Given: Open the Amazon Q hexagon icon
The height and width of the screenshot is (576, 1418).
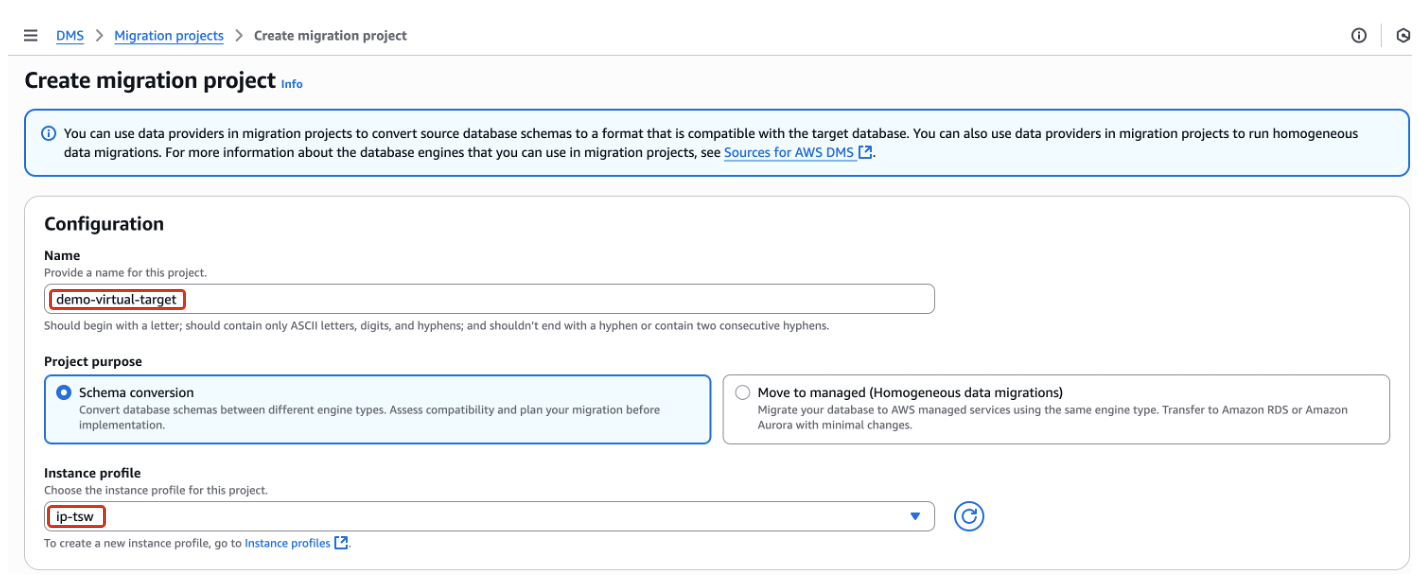Looking at the screenshot, I should (1403, 36).
